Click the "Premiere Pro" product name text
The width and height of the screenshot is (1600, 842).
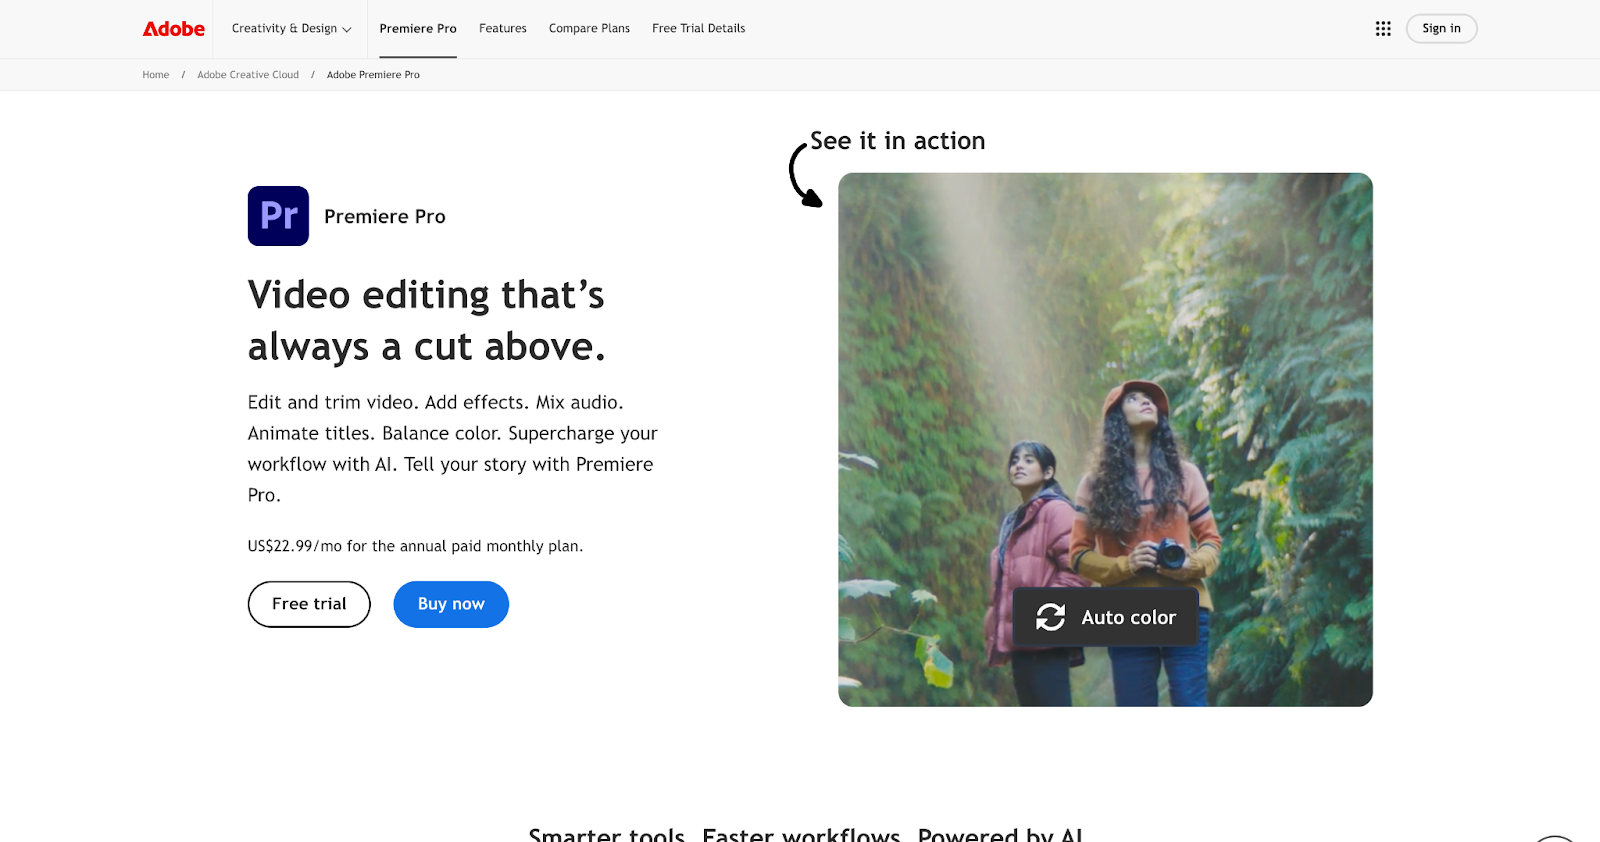click(385, 217)
